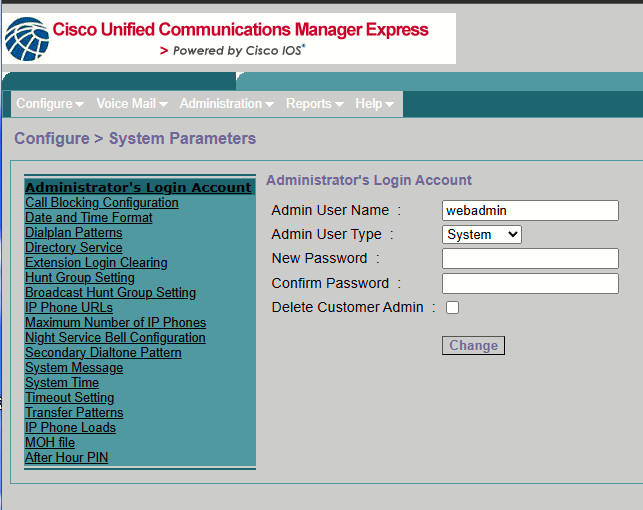Click the Confirm Password field
Viewport: 643px width, 510px height.
[530, 283]
